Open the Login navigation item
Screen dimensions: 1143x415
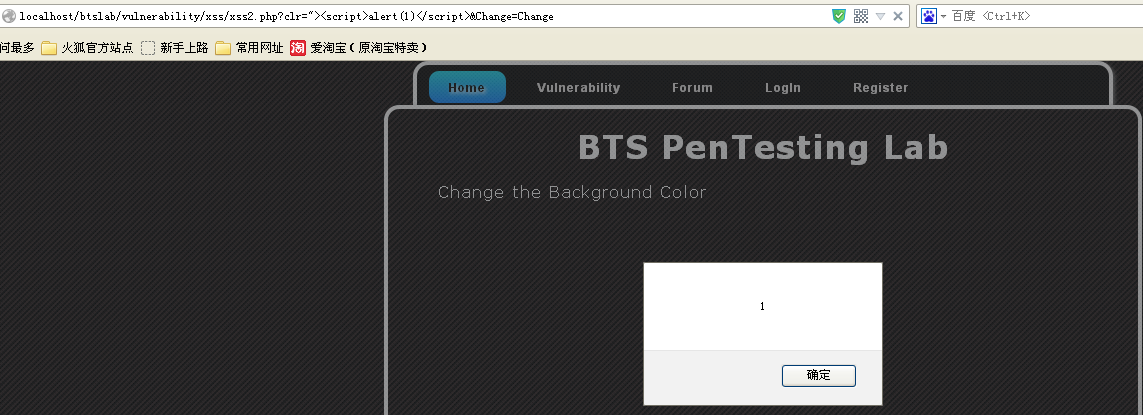[783, 88]
